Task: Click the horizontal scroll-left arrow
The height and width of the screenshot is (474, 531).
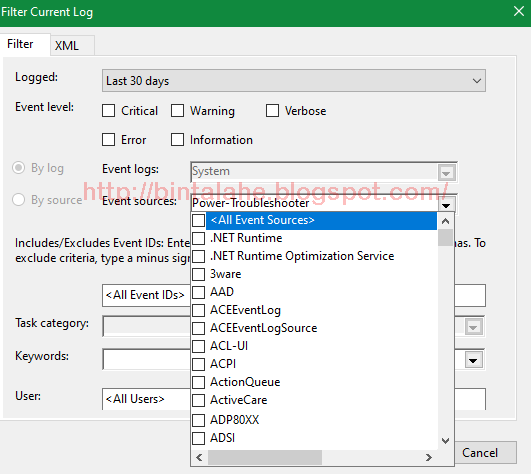Action: (199, 458)
